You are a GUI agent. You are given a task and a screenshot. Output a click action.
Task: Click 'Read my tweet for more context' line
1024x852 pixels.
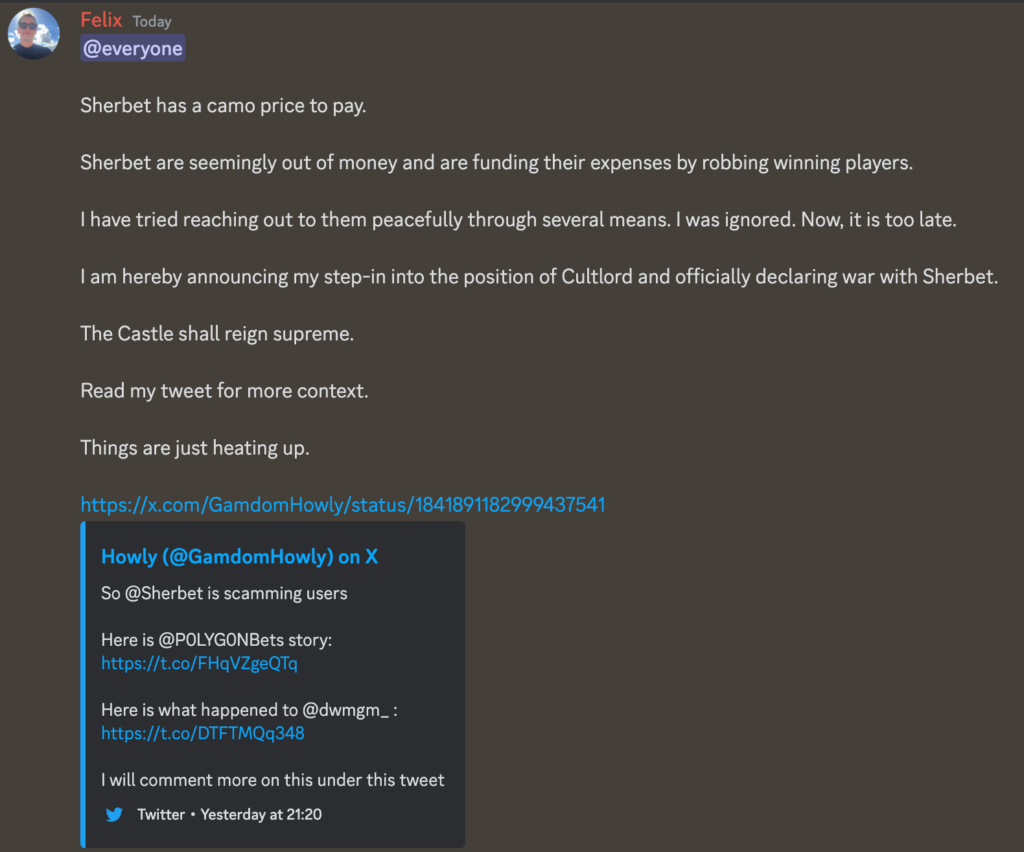click(224, 391)
